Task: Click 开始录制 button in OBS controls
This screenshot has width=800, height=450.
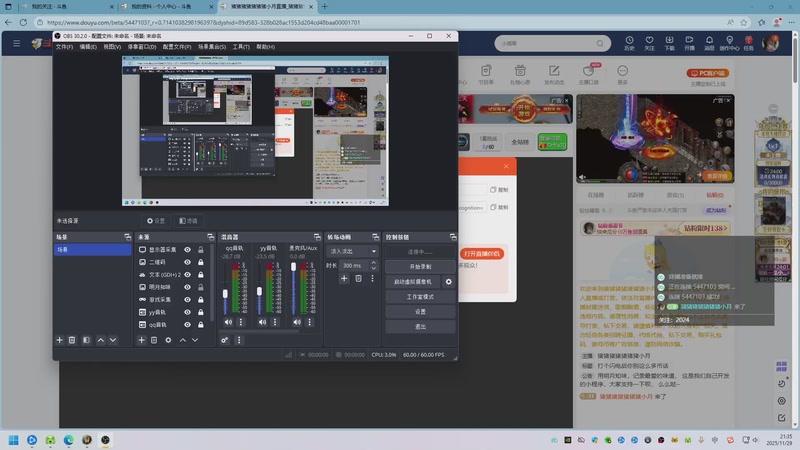Action: point(420,266)
